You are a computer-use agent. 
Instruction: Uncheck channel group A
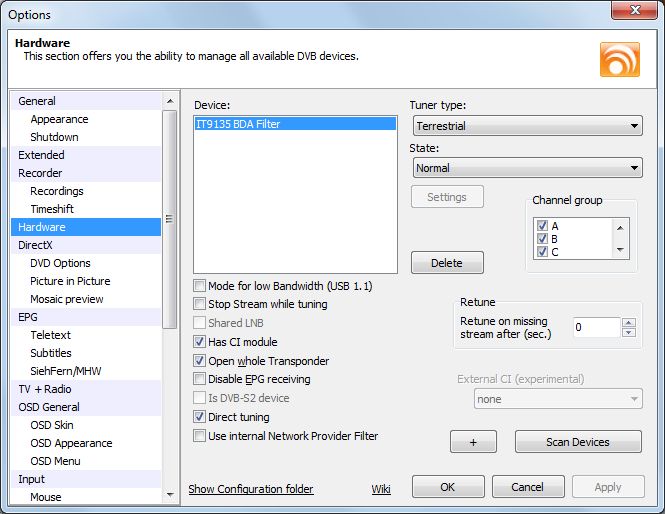pos(542,226)
